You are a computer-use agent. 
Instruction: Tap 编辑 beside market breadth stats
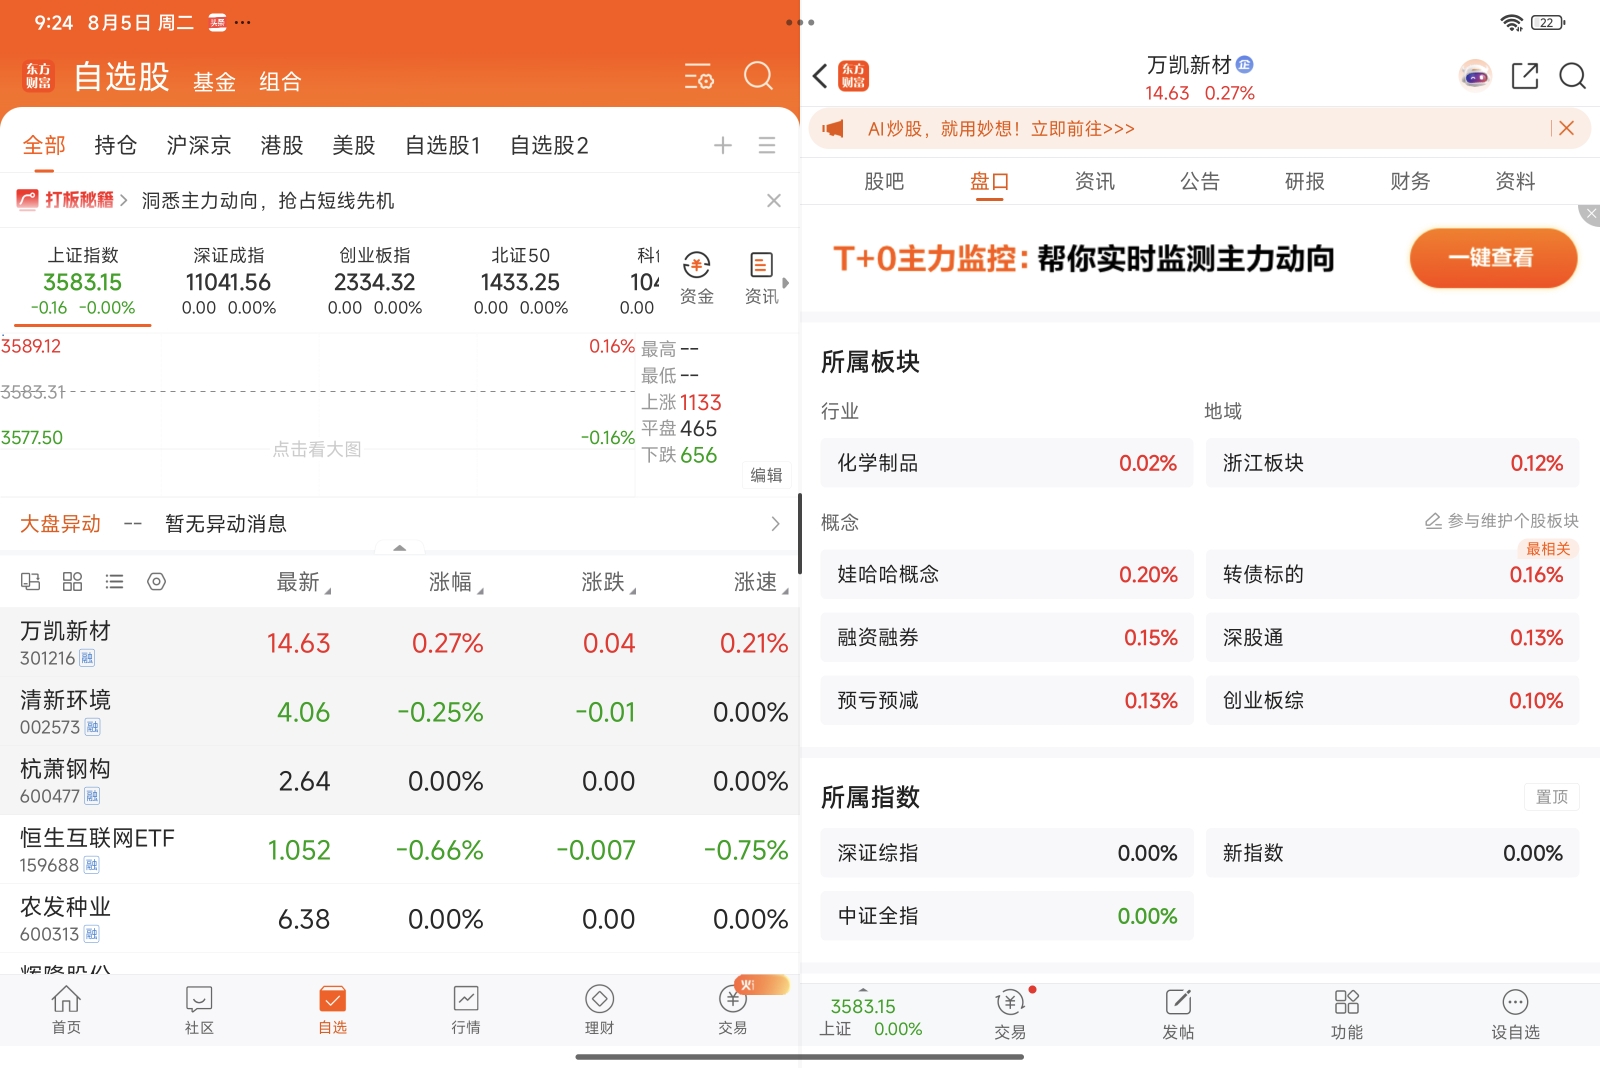766,475
